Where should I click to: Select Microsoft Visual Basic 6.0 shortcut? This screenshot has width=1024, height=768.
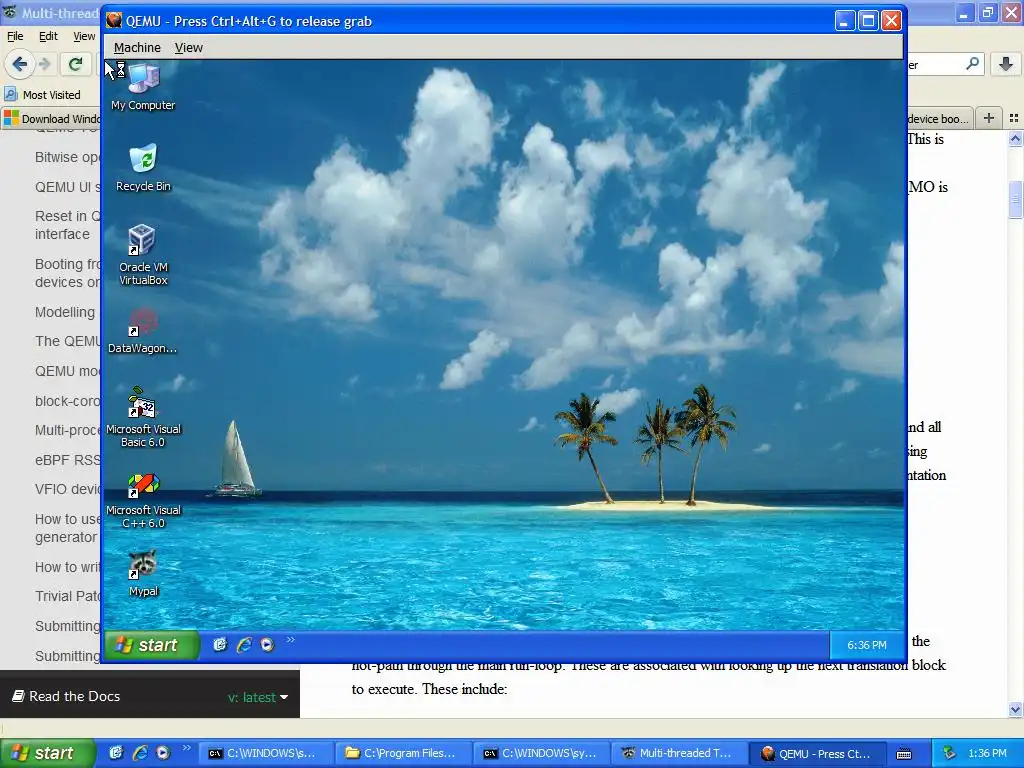143,417
